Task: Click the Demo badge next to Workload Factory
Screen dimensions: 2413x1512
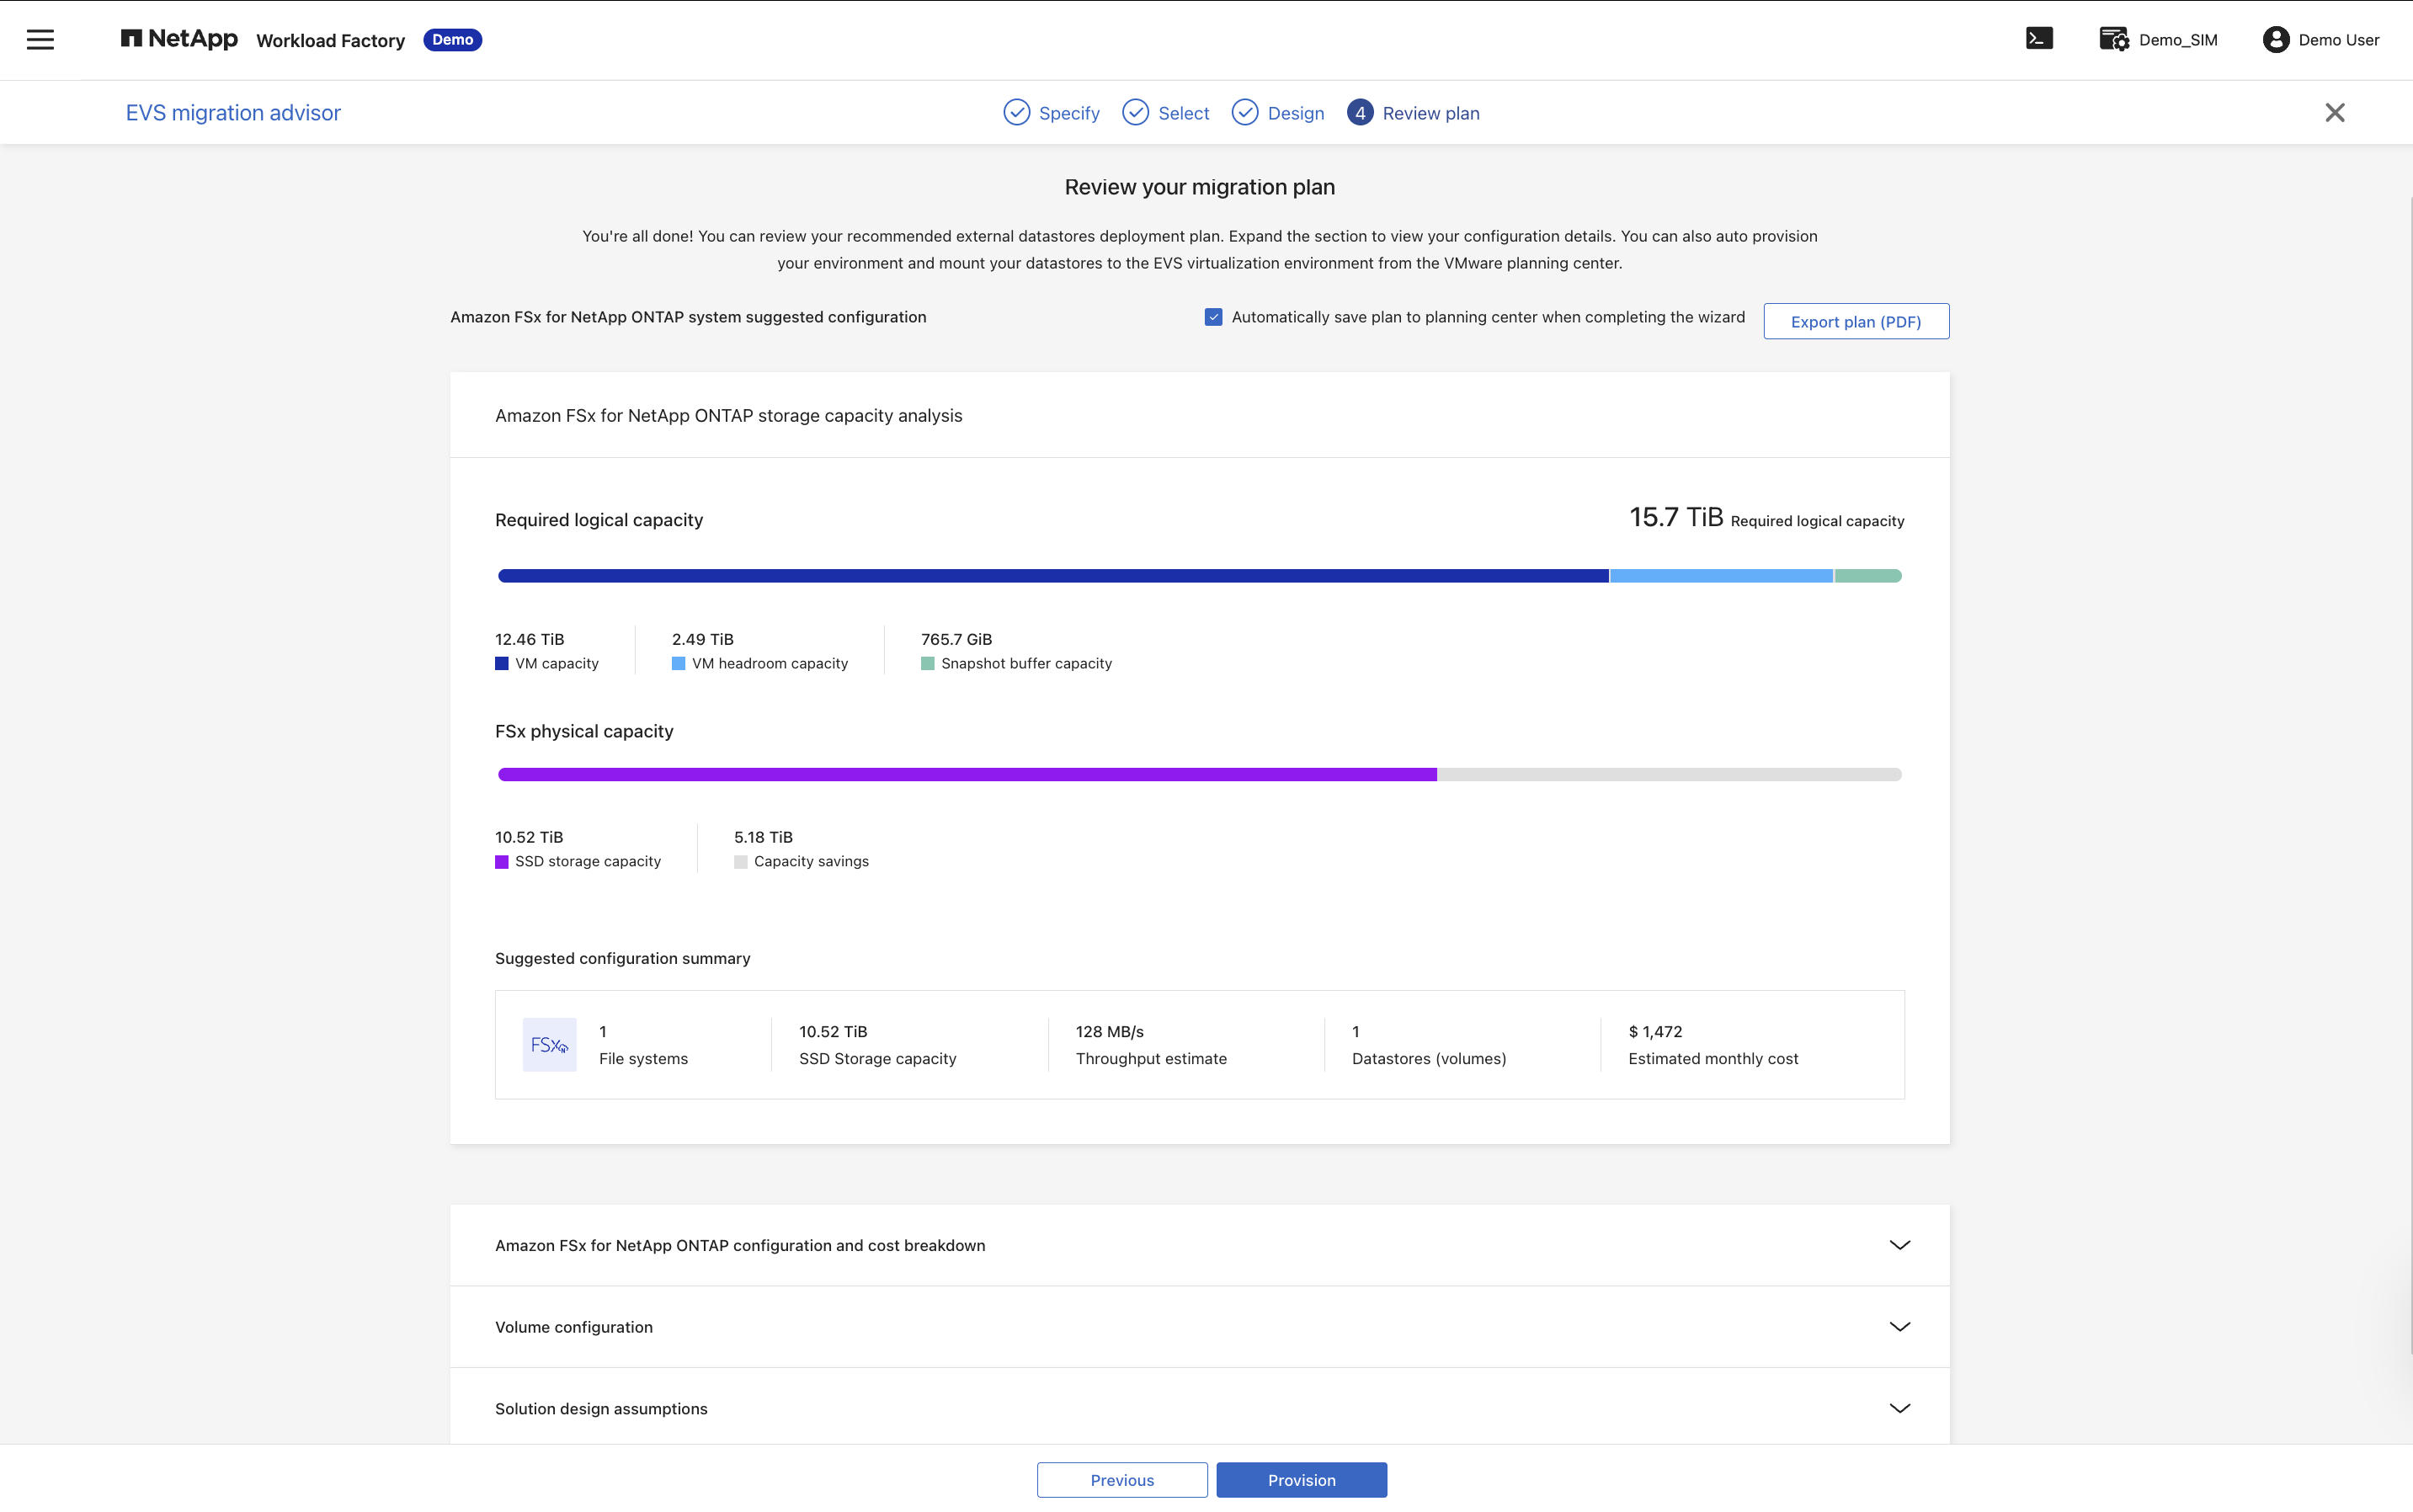Action: point(452,40)
